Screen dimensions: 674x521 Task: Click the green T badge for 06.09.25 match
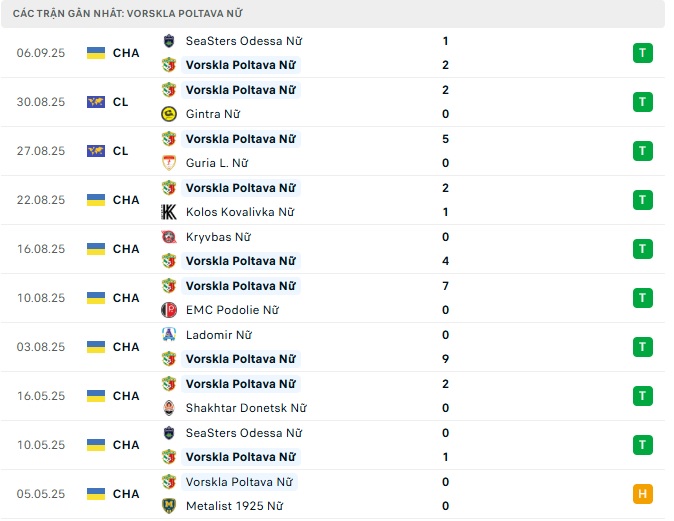click(x=642, y=53)
